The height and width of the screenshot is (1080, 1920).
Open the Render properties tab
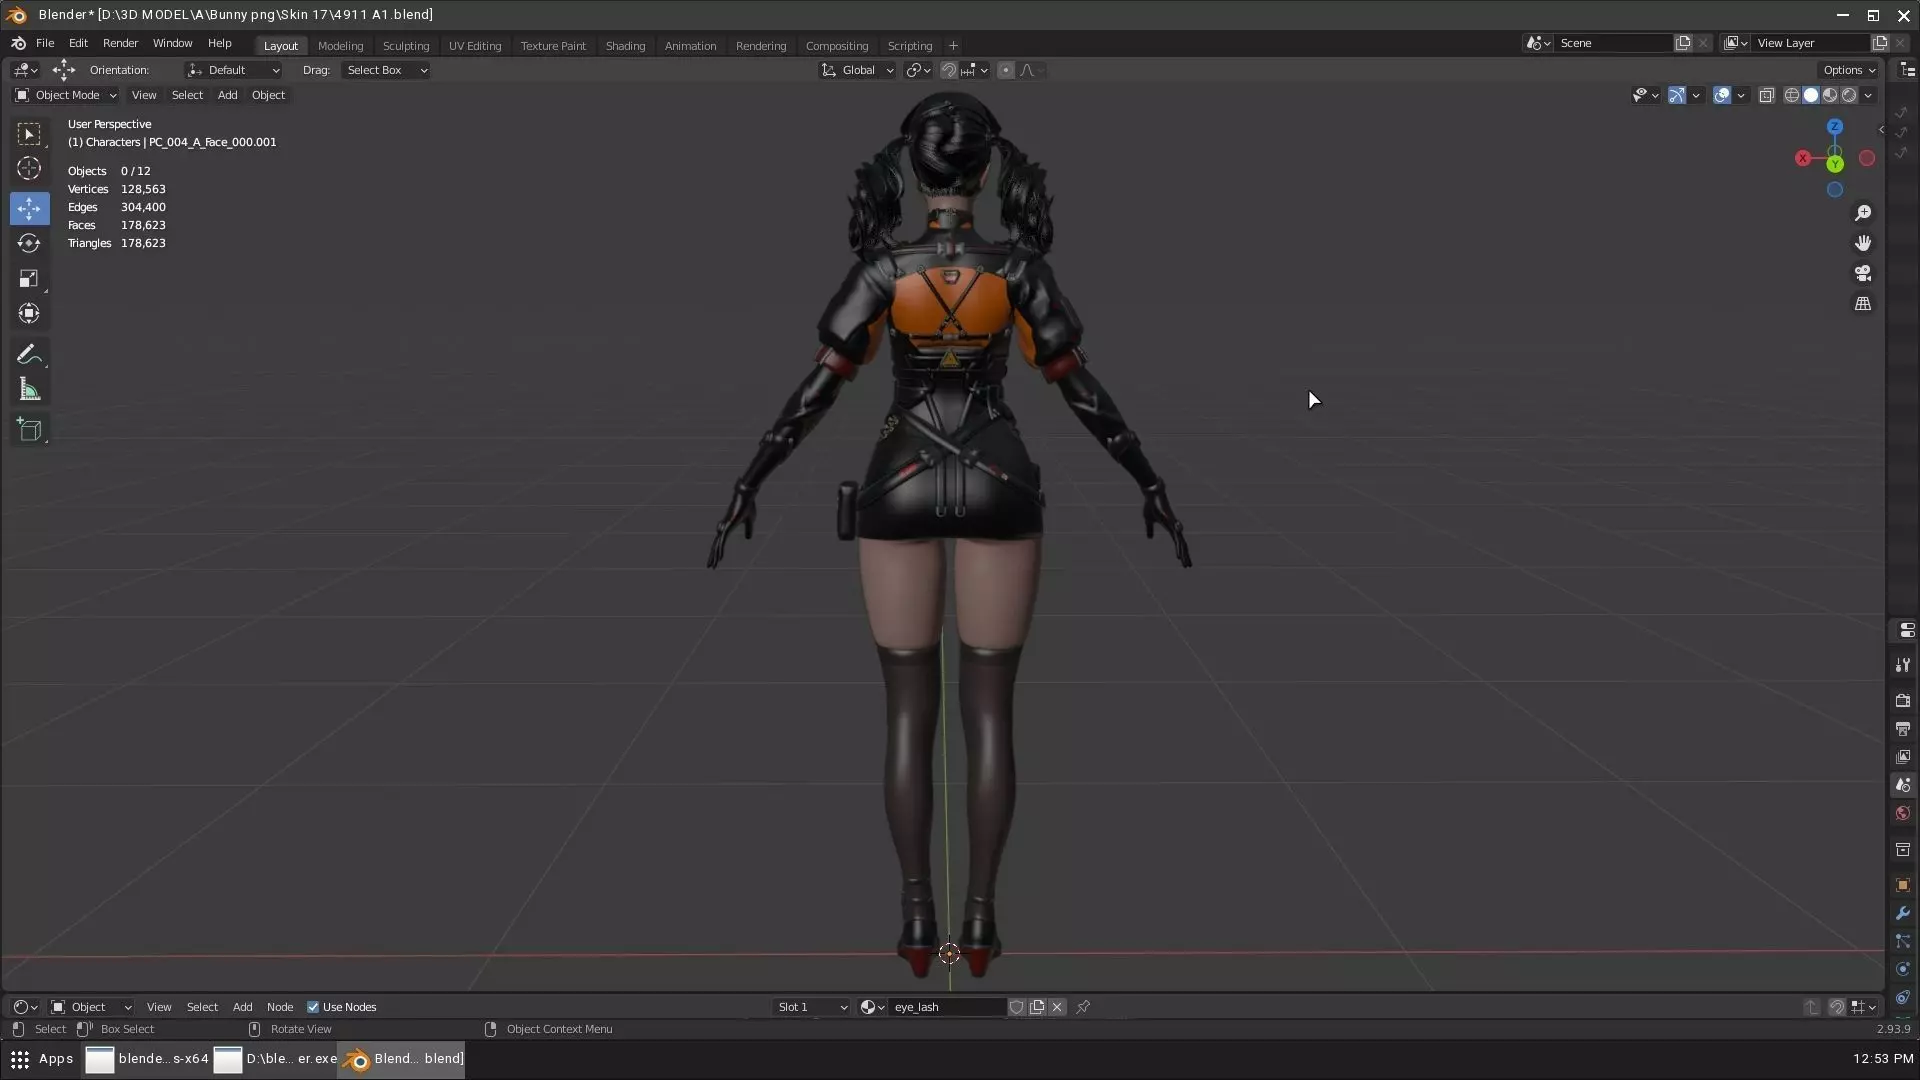[1903, 700]
